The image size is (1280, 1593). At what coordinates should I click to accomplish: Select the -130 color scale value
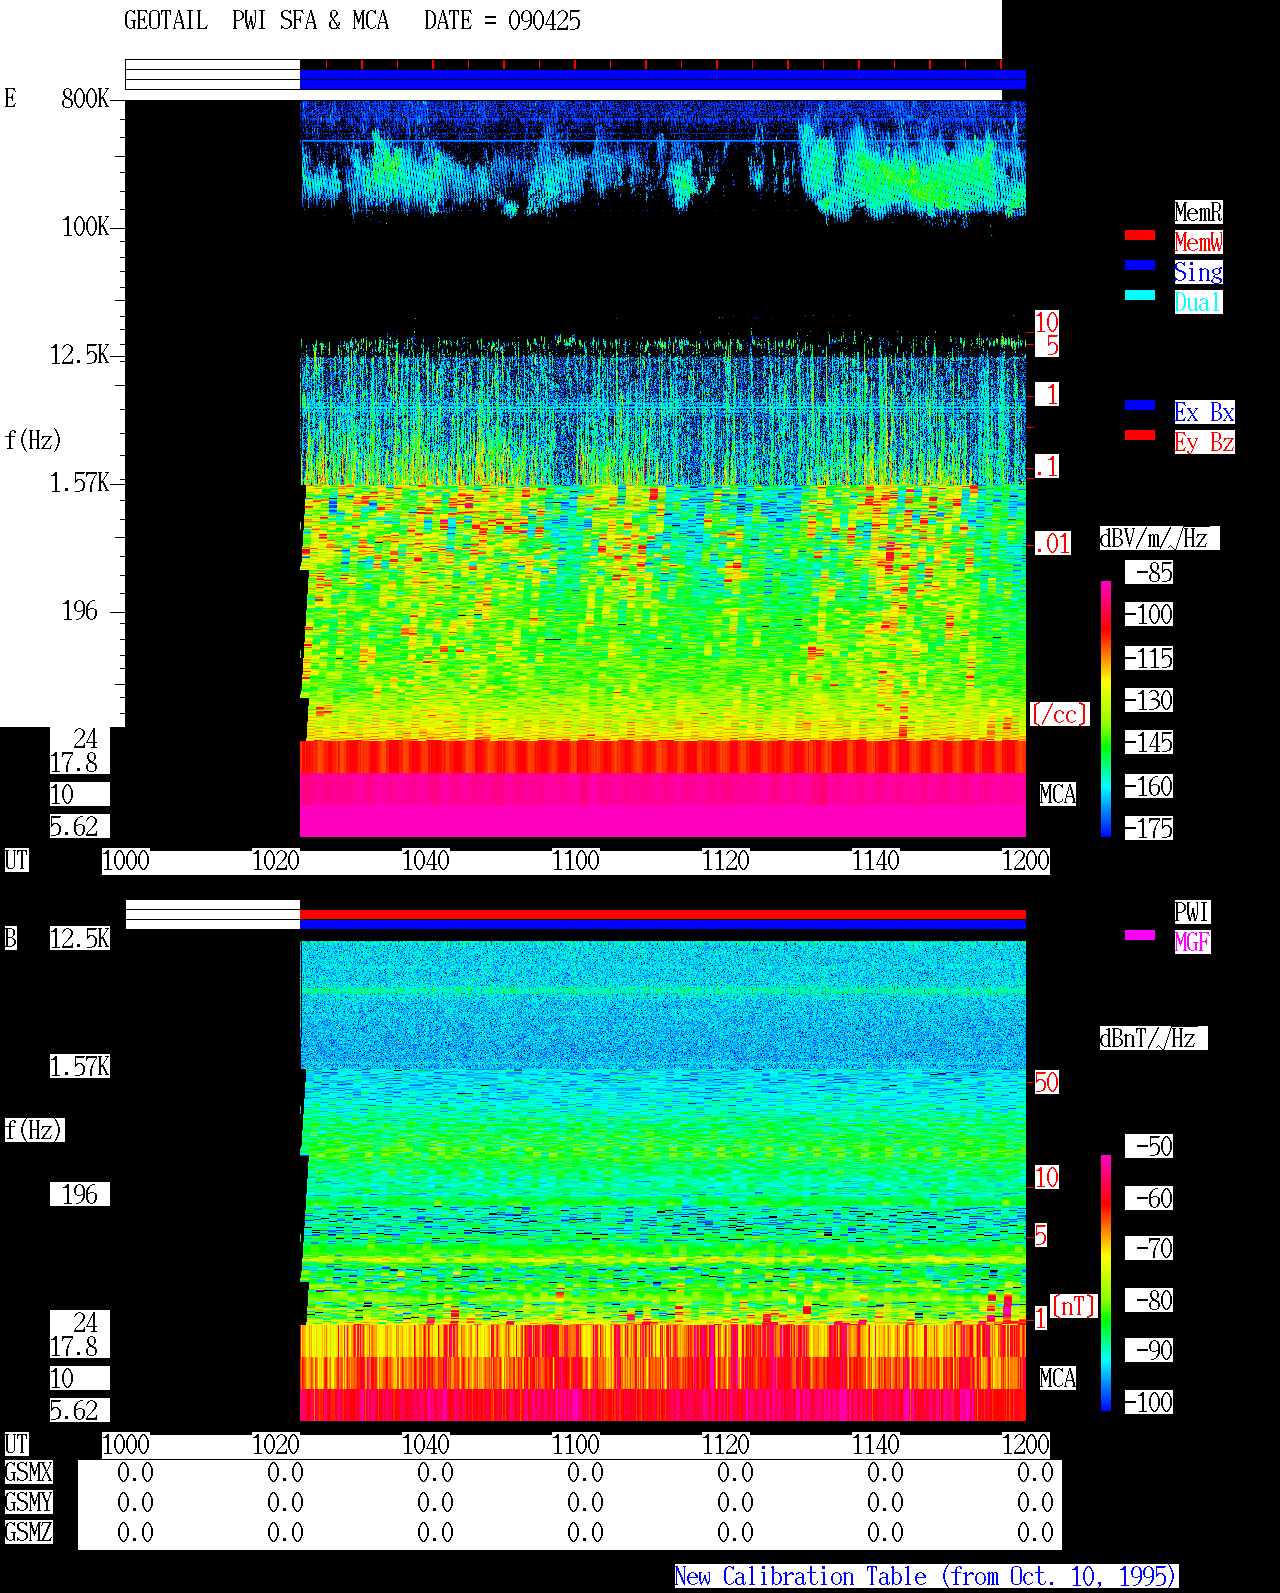coord(1150,700)
